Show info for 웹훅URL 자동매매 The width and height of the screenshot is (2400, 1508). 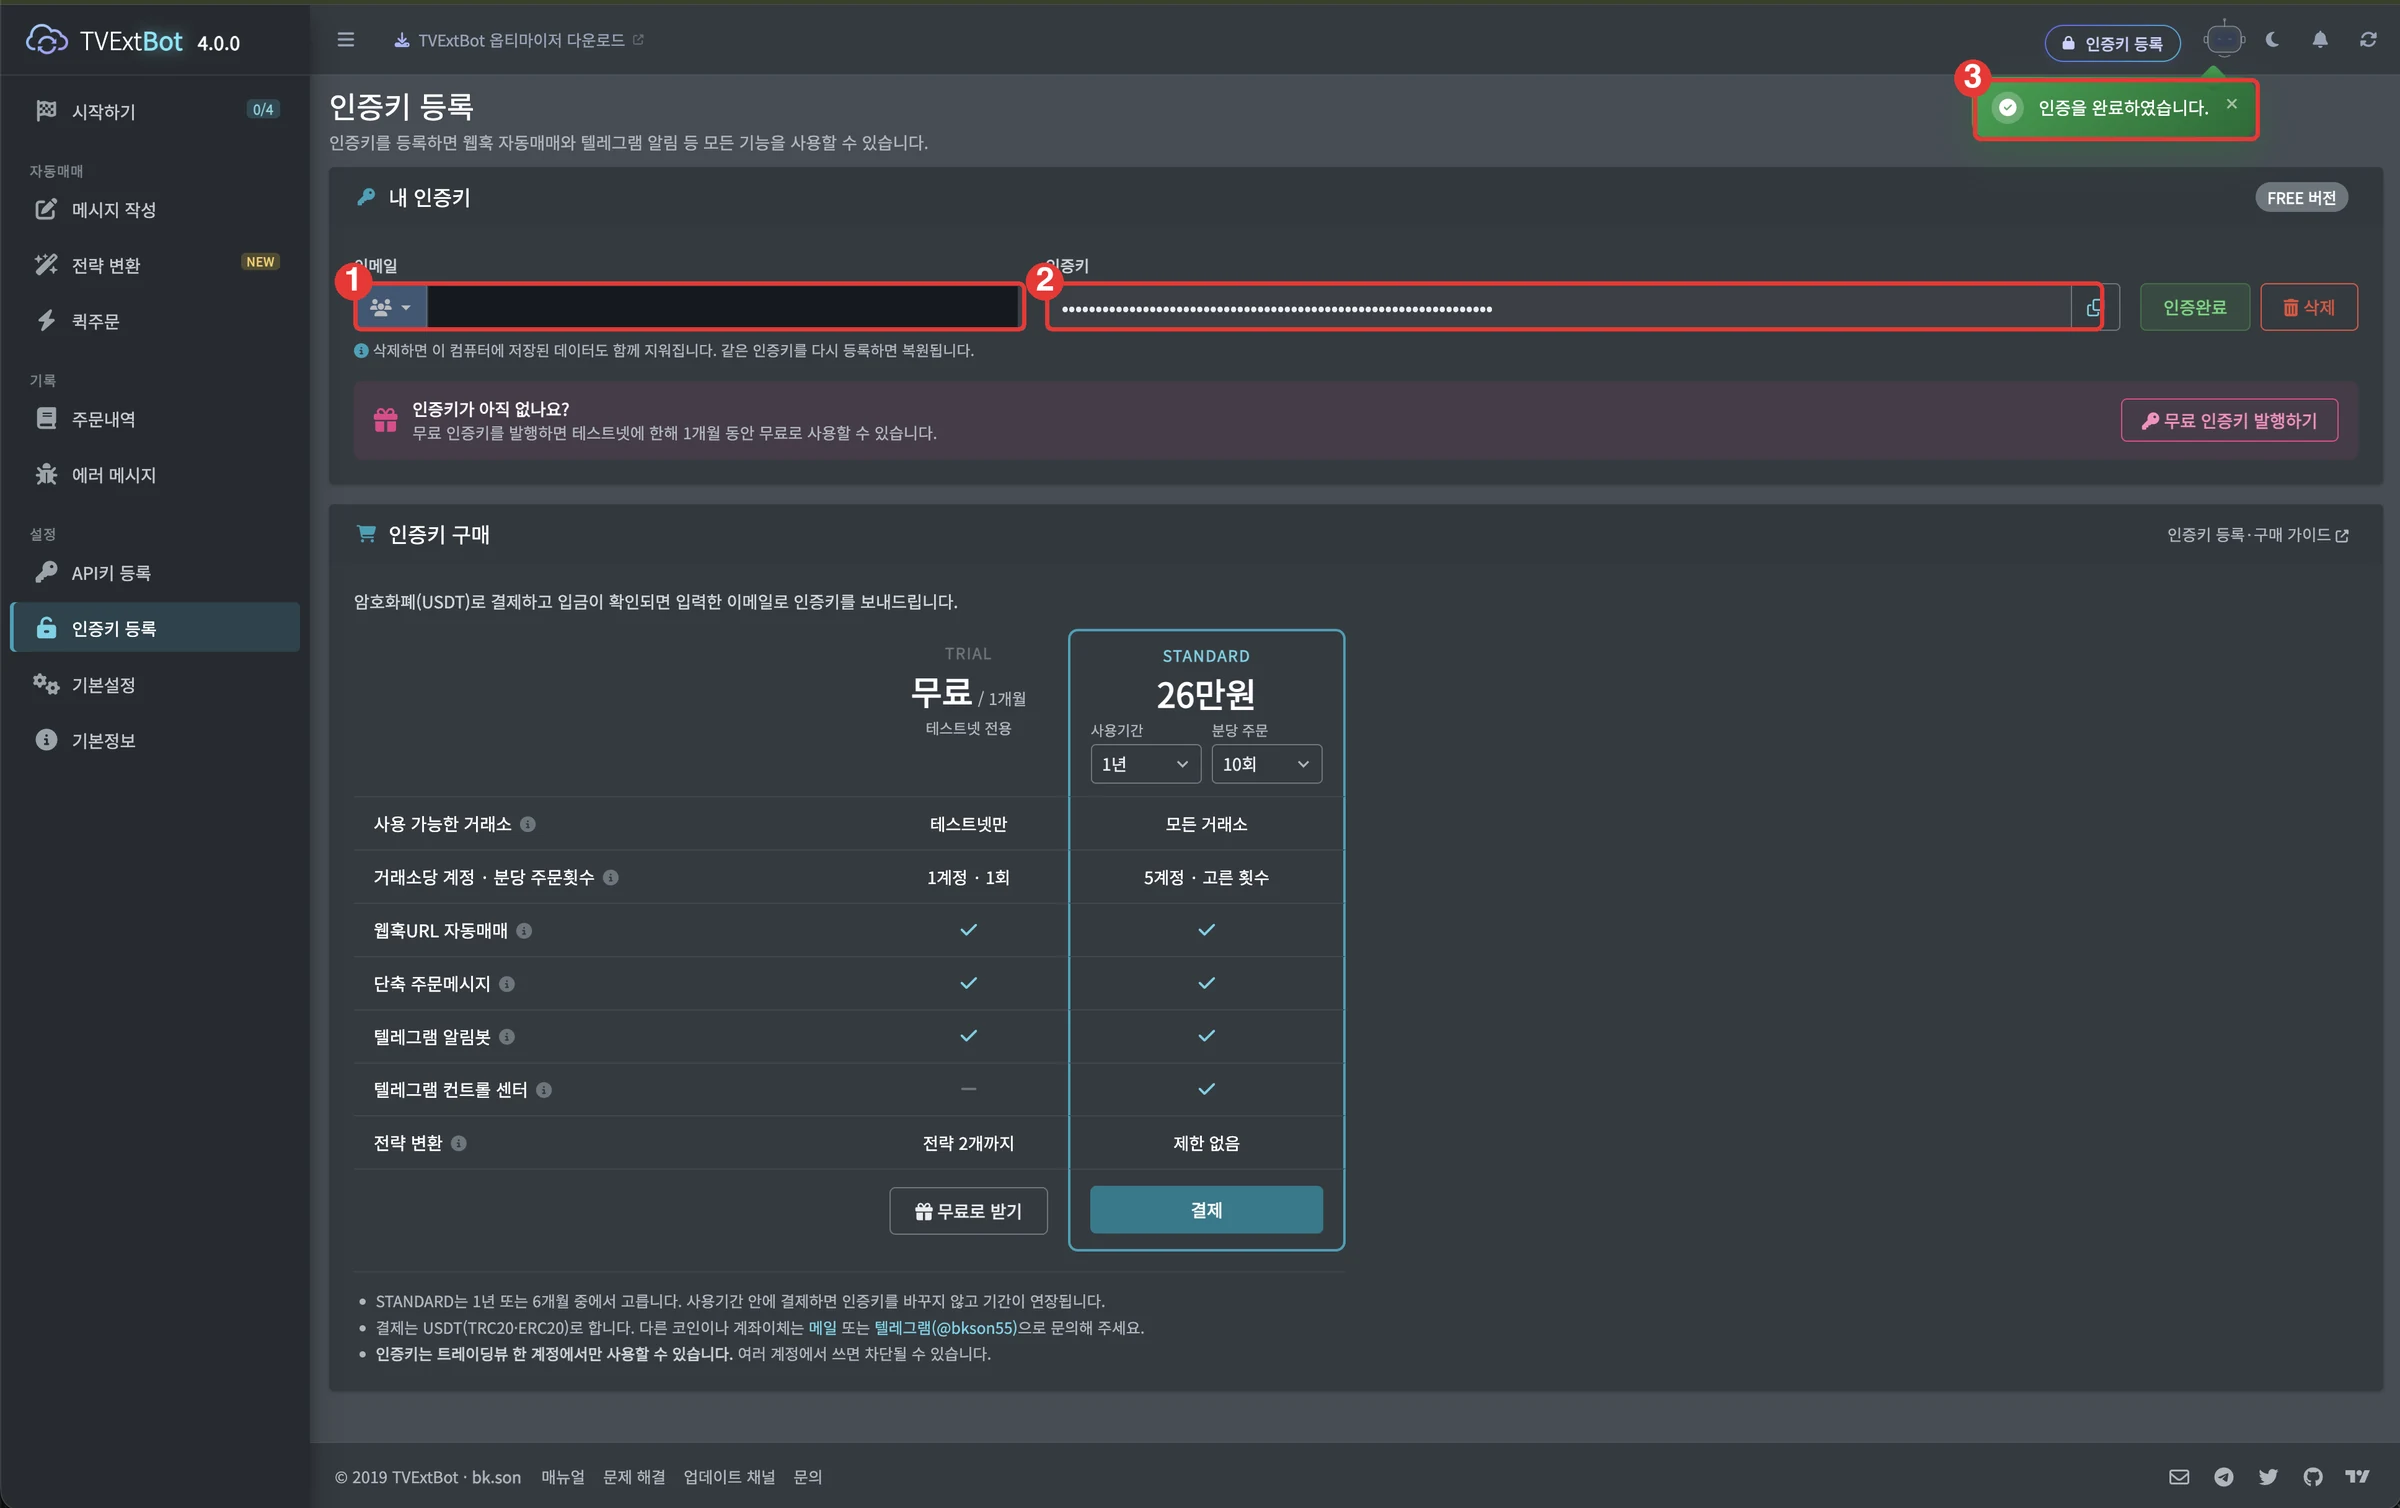[524, 931]
